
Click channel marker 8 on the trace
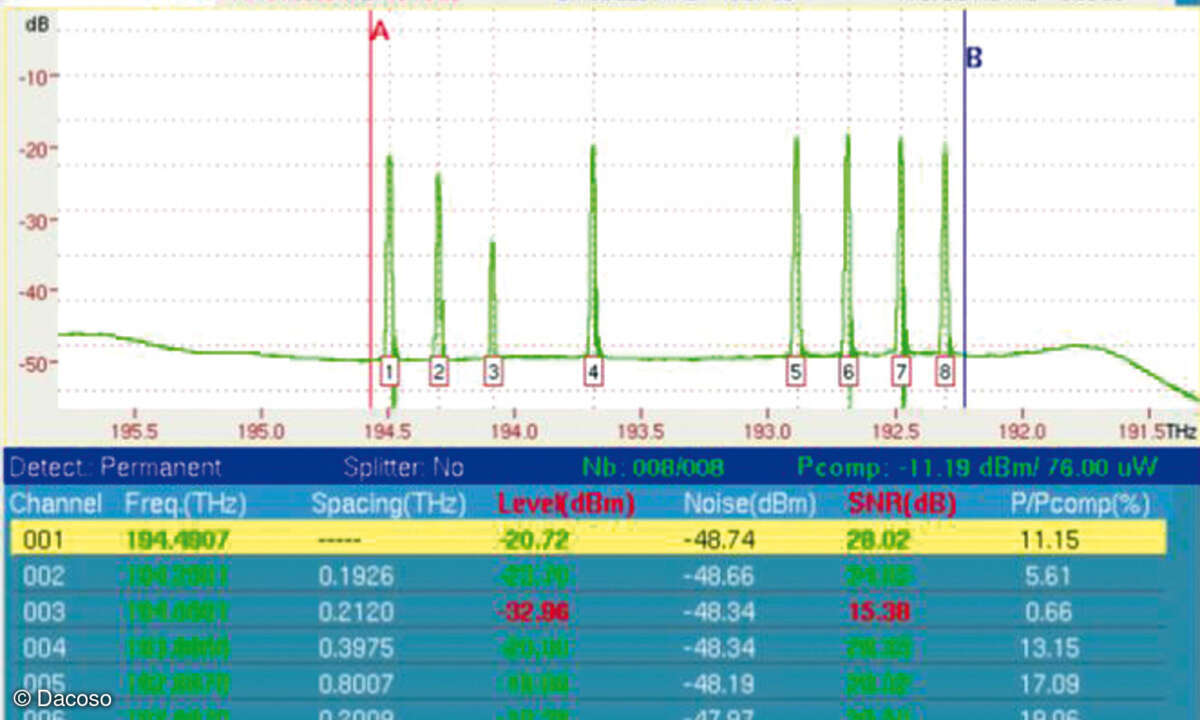(945, 373)
